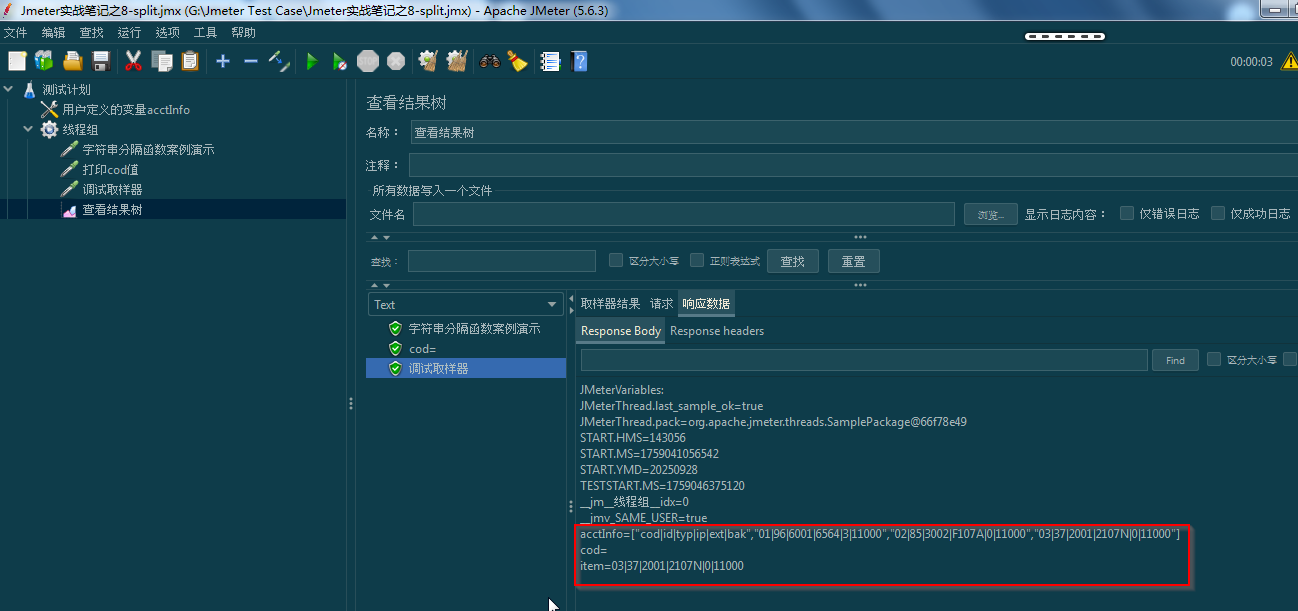Click the Find button
This screenshot has width=1298, height=611.
1175,360
